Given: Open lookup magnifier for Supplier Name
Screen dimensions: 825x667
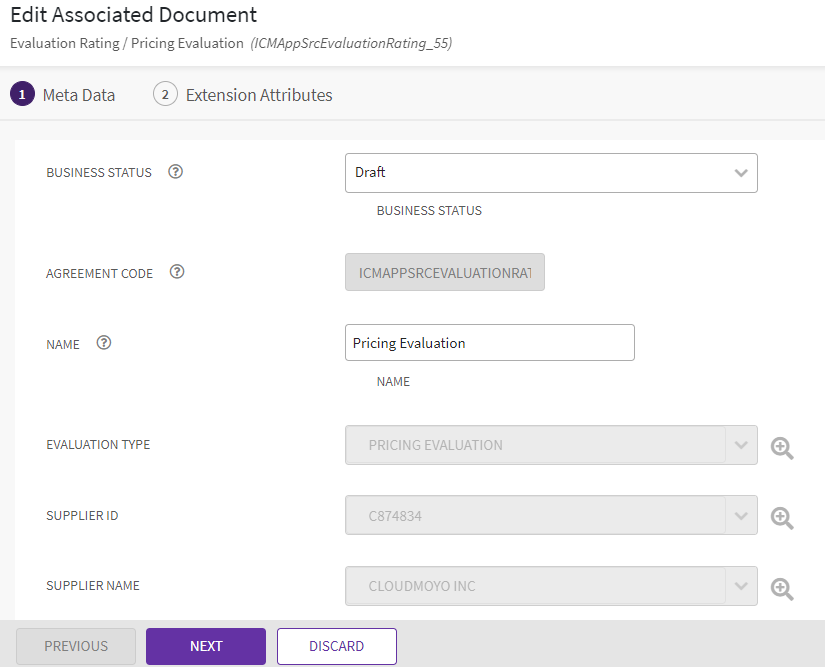Looking at the screenshot, I should coord(782,588).
